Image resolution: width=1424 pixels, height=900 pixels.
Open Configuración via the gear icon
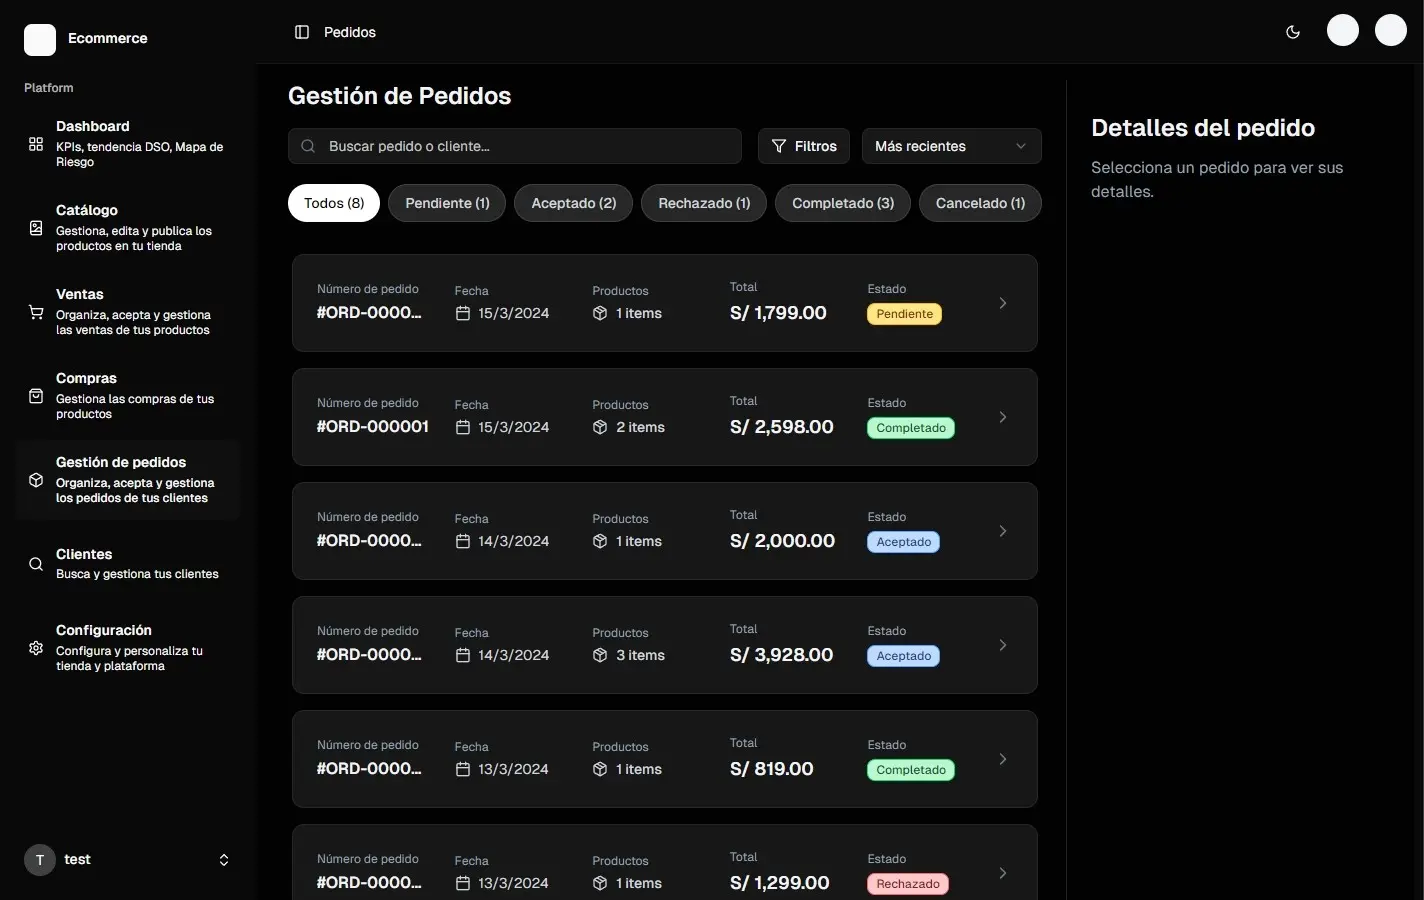click(x=35, y=647)
